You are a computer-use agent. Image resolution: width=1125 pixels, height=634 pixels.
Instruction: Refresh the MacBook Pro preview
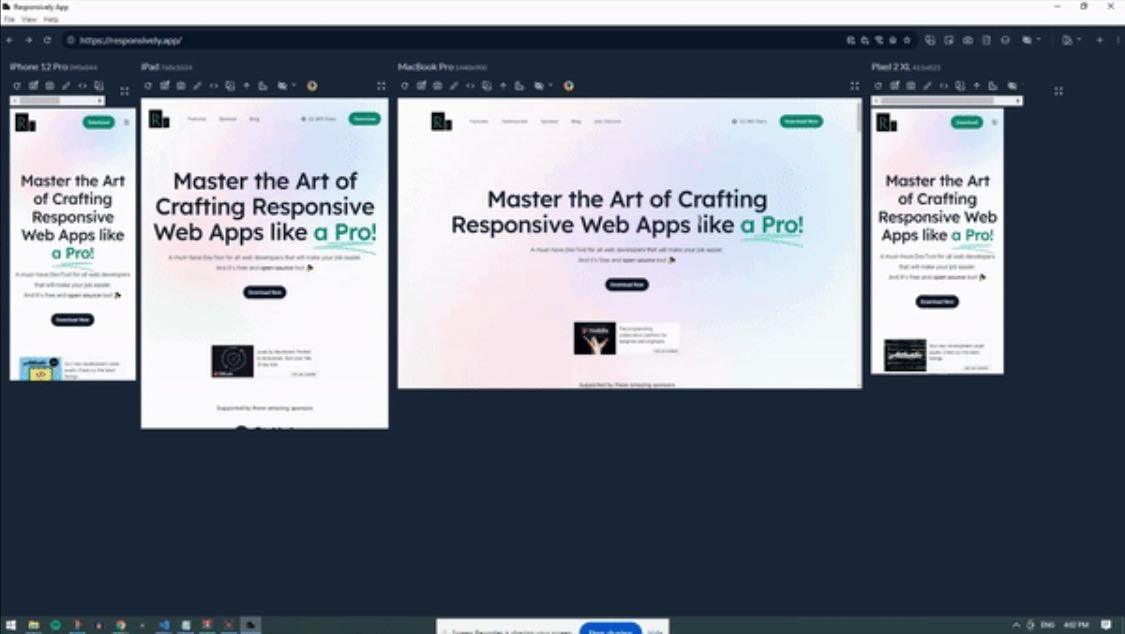click(x=405, y=85)
